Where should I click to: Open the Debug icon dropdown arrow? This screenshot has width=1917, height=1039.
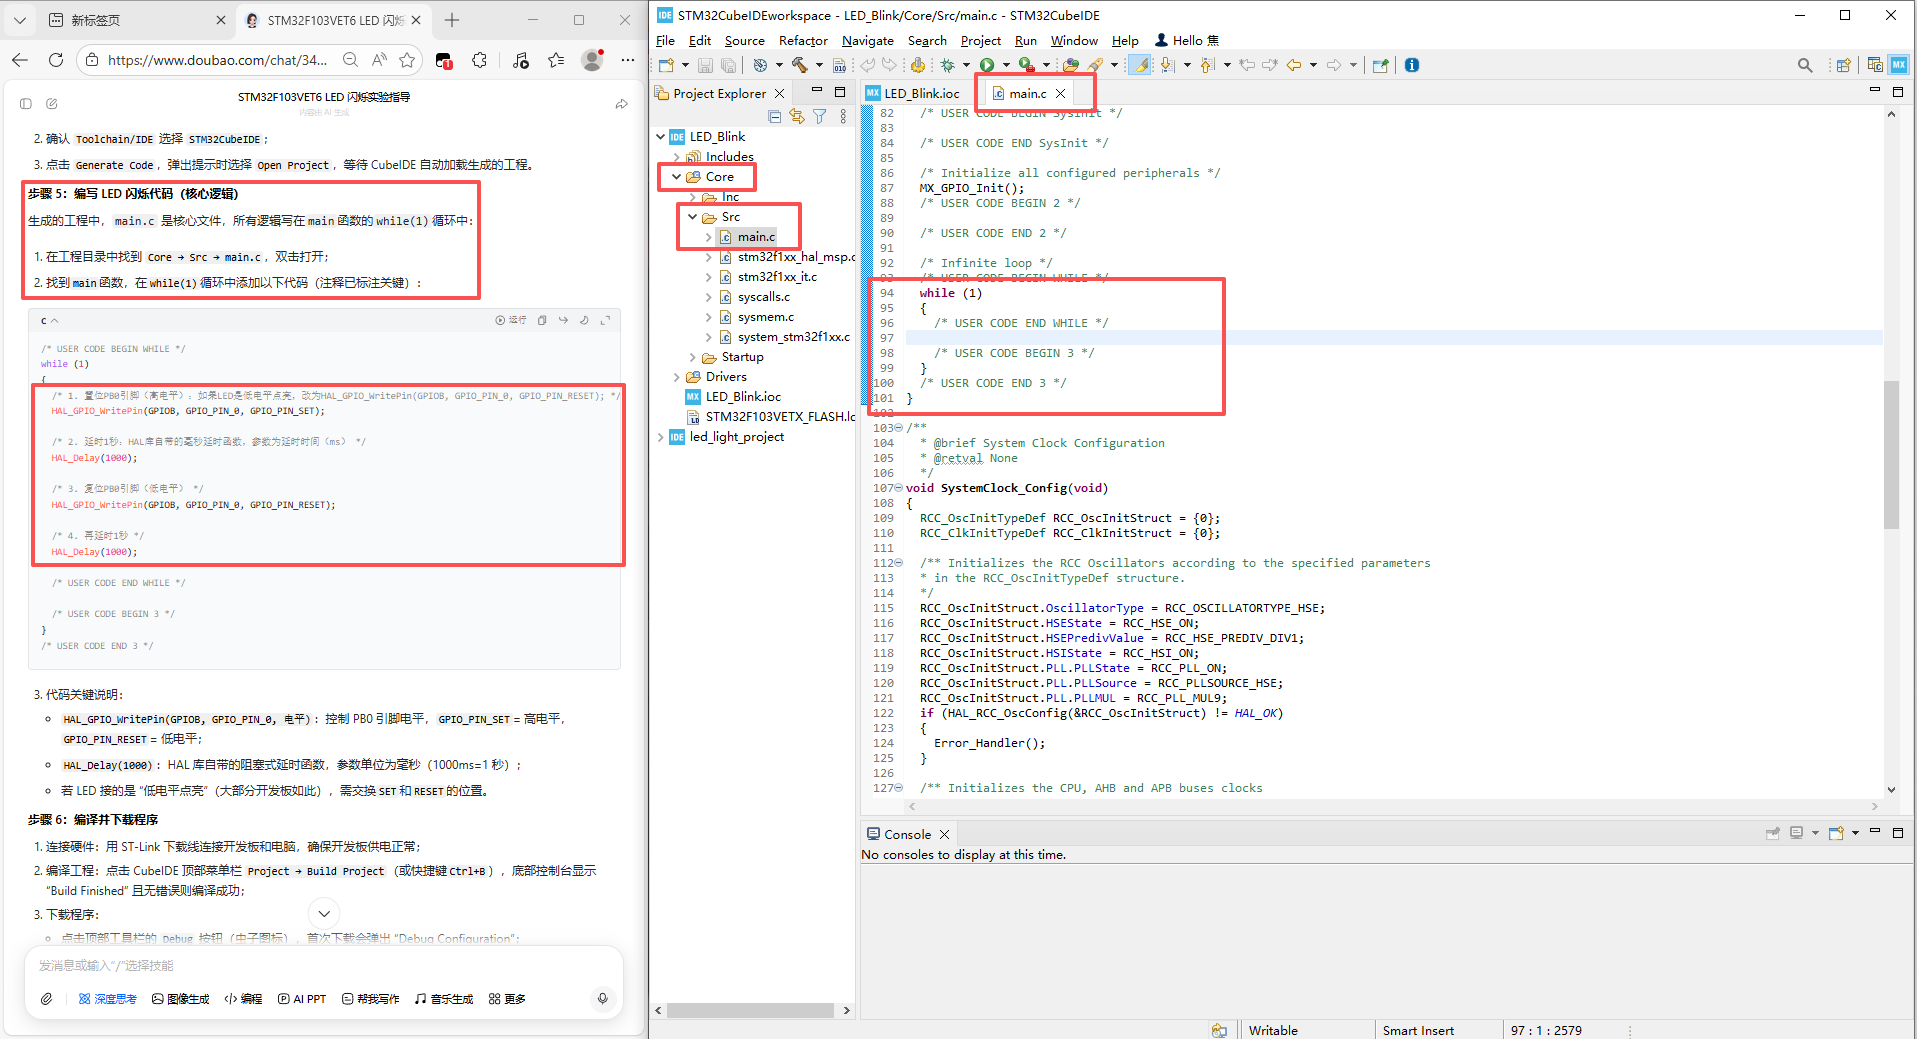965,65
